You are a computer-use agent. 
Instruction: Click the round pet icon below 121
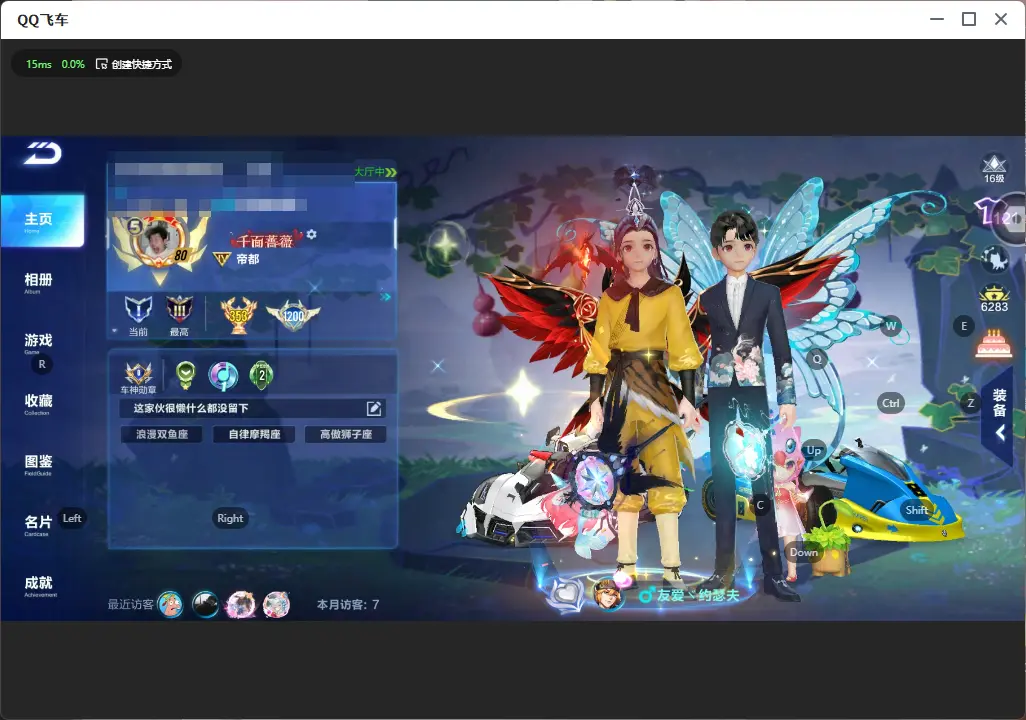(x=994, y=259)
